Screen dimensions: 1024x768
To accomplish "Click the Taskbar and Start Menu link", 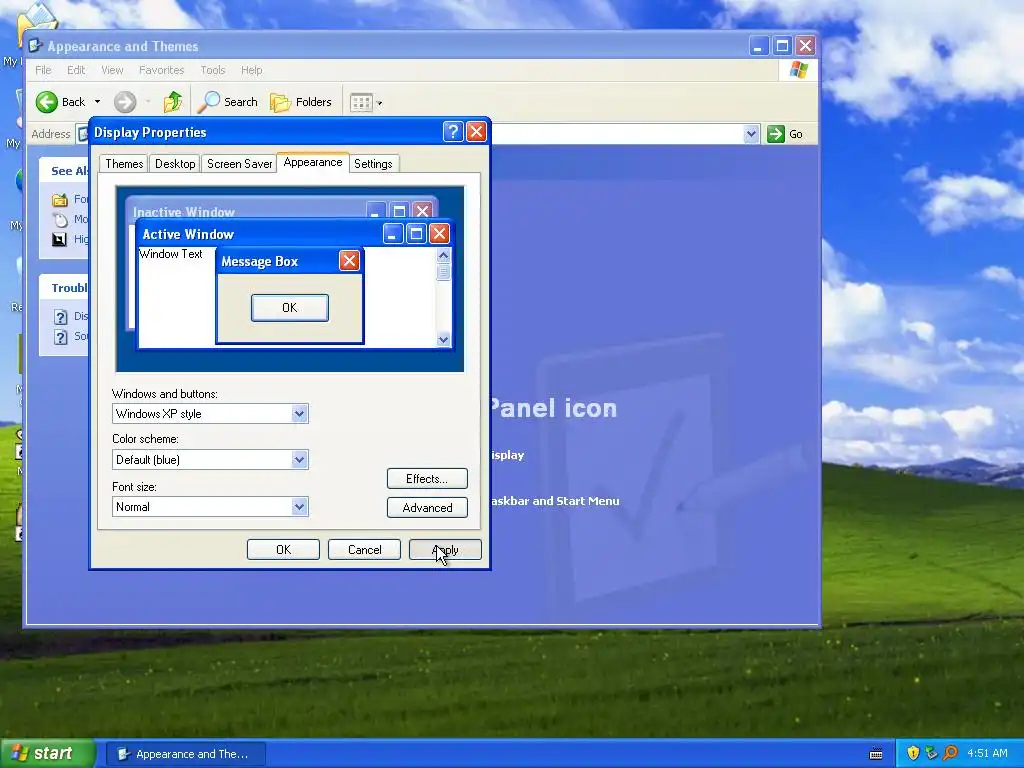I will (554, 501).
